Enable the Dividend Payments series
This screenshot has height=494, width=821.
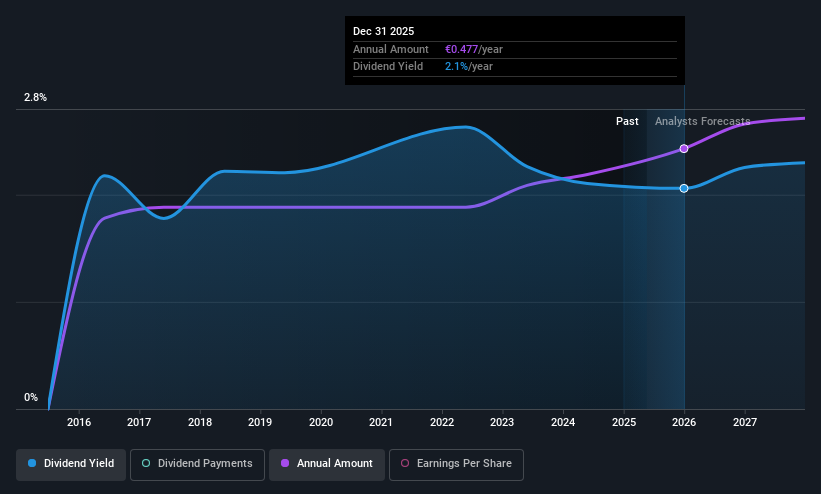pos(197,465)
